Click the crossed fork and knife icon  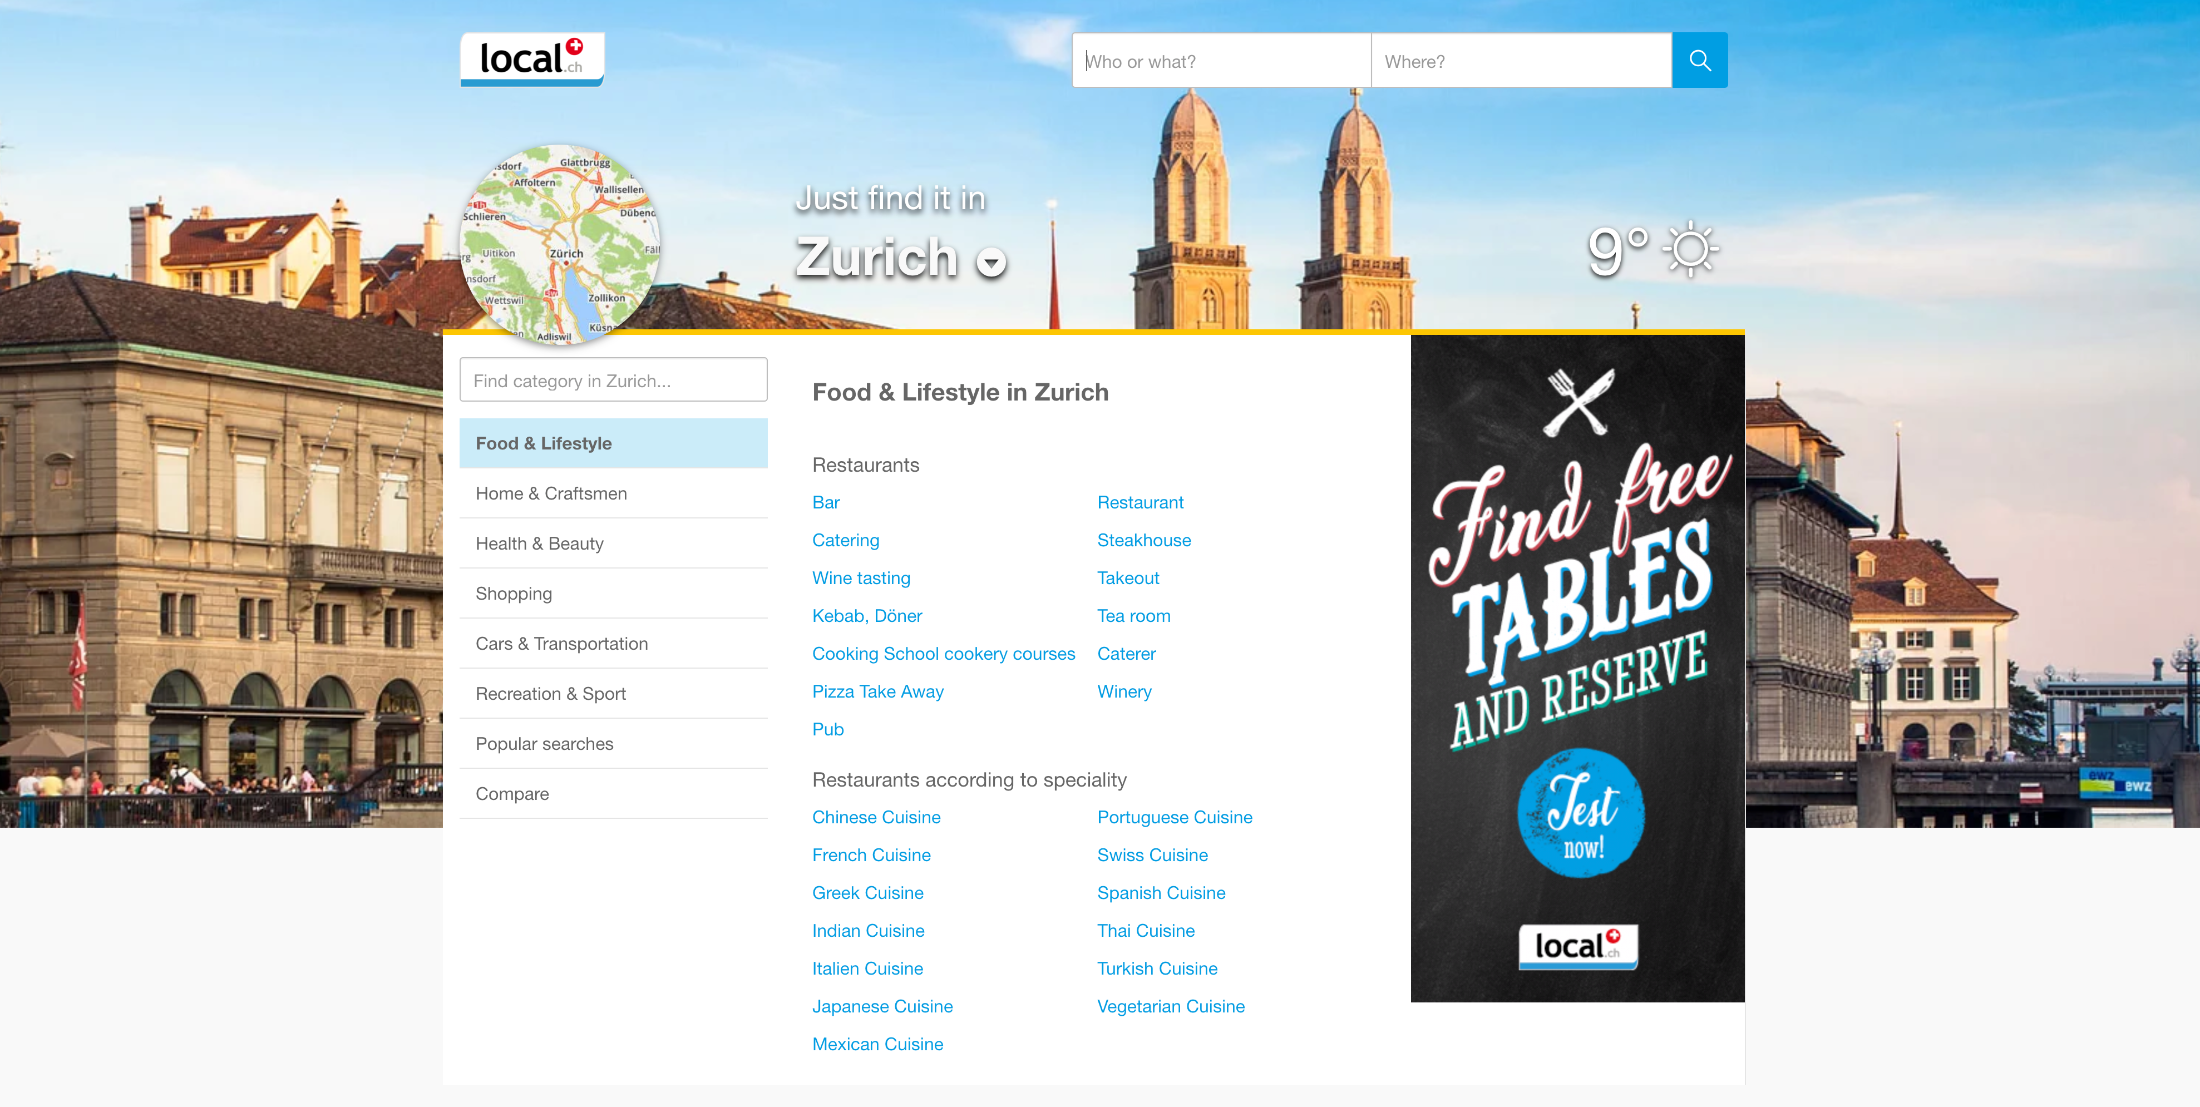[1578, 401]
